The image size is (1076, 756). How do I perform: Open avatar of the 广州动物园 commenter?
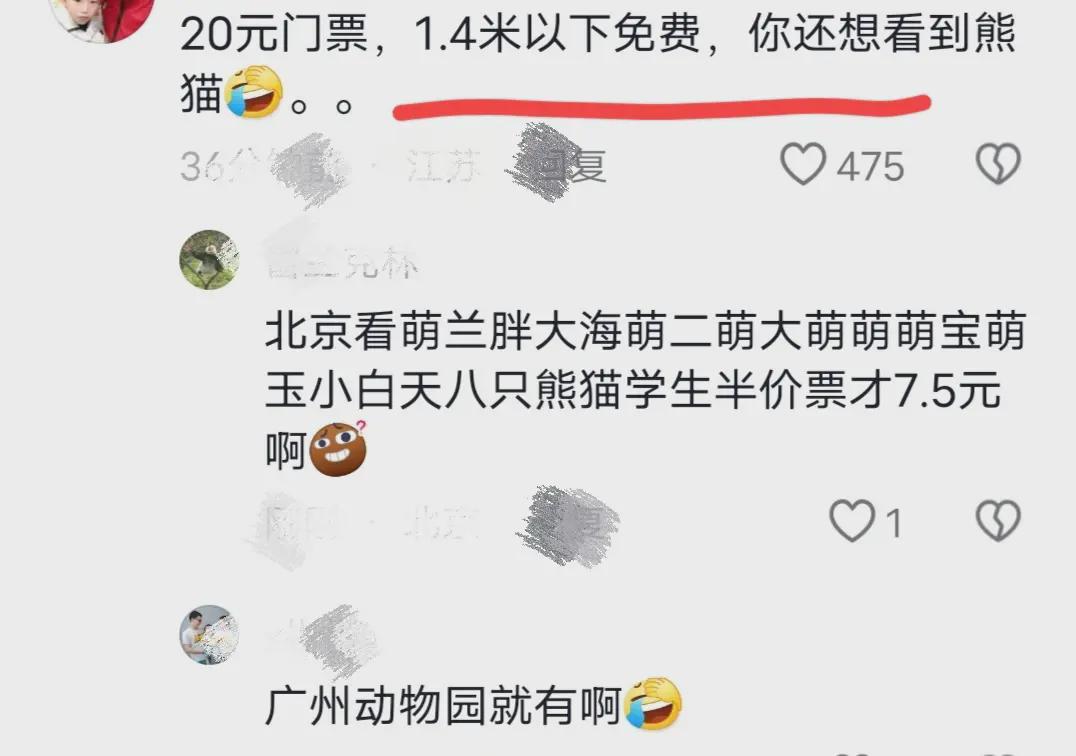pos(209,635)
